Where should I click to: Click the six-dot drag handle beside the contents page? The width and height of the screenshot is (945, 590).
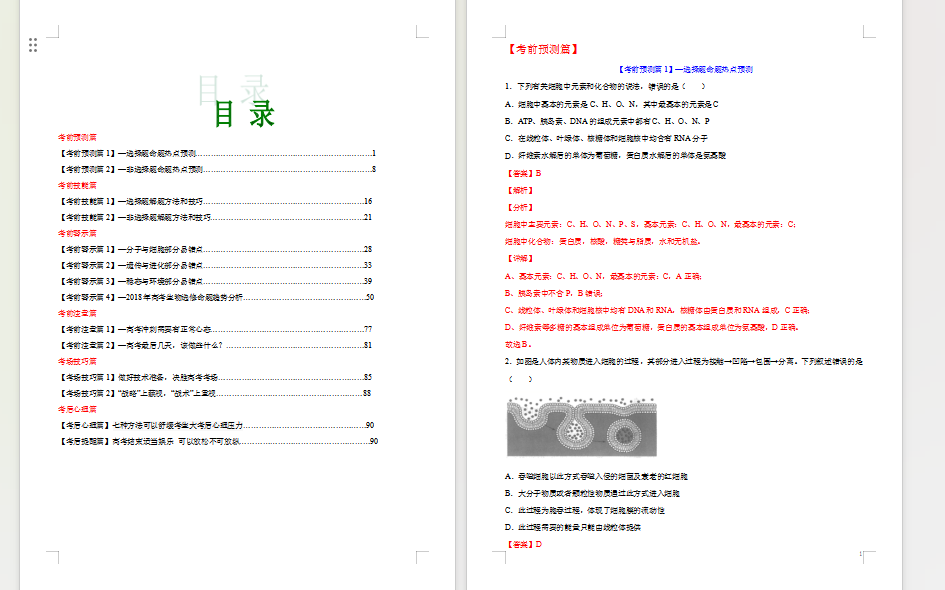[x=33, y=45]
